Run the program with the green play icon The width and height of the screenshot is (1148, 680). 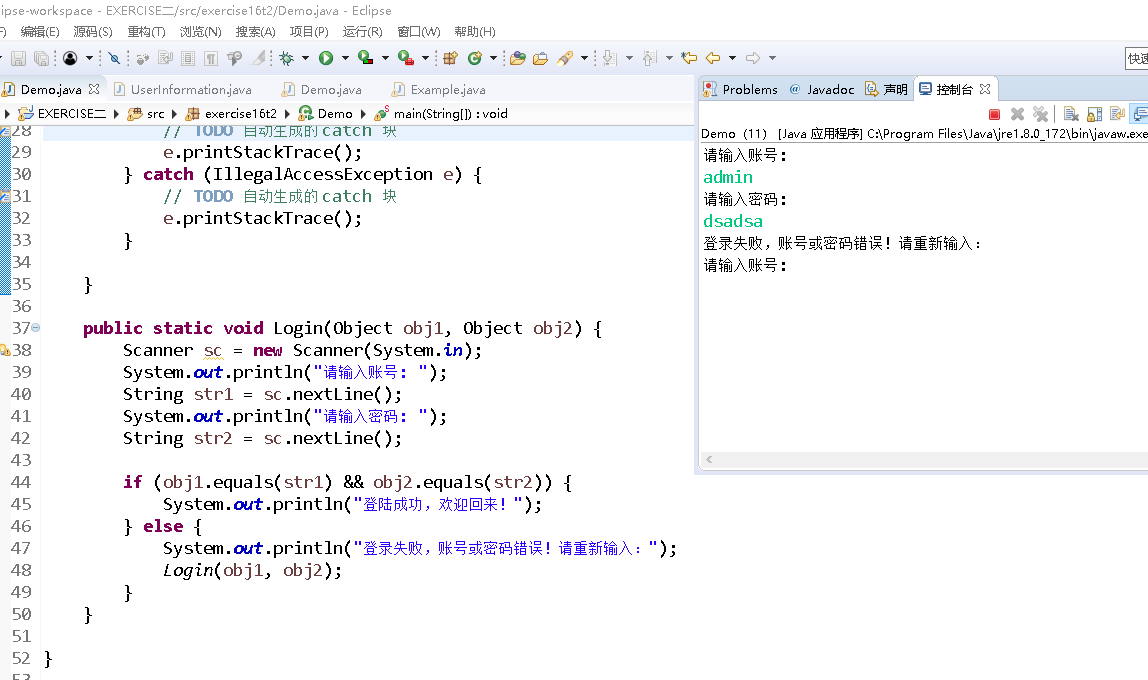click(326, 58)
